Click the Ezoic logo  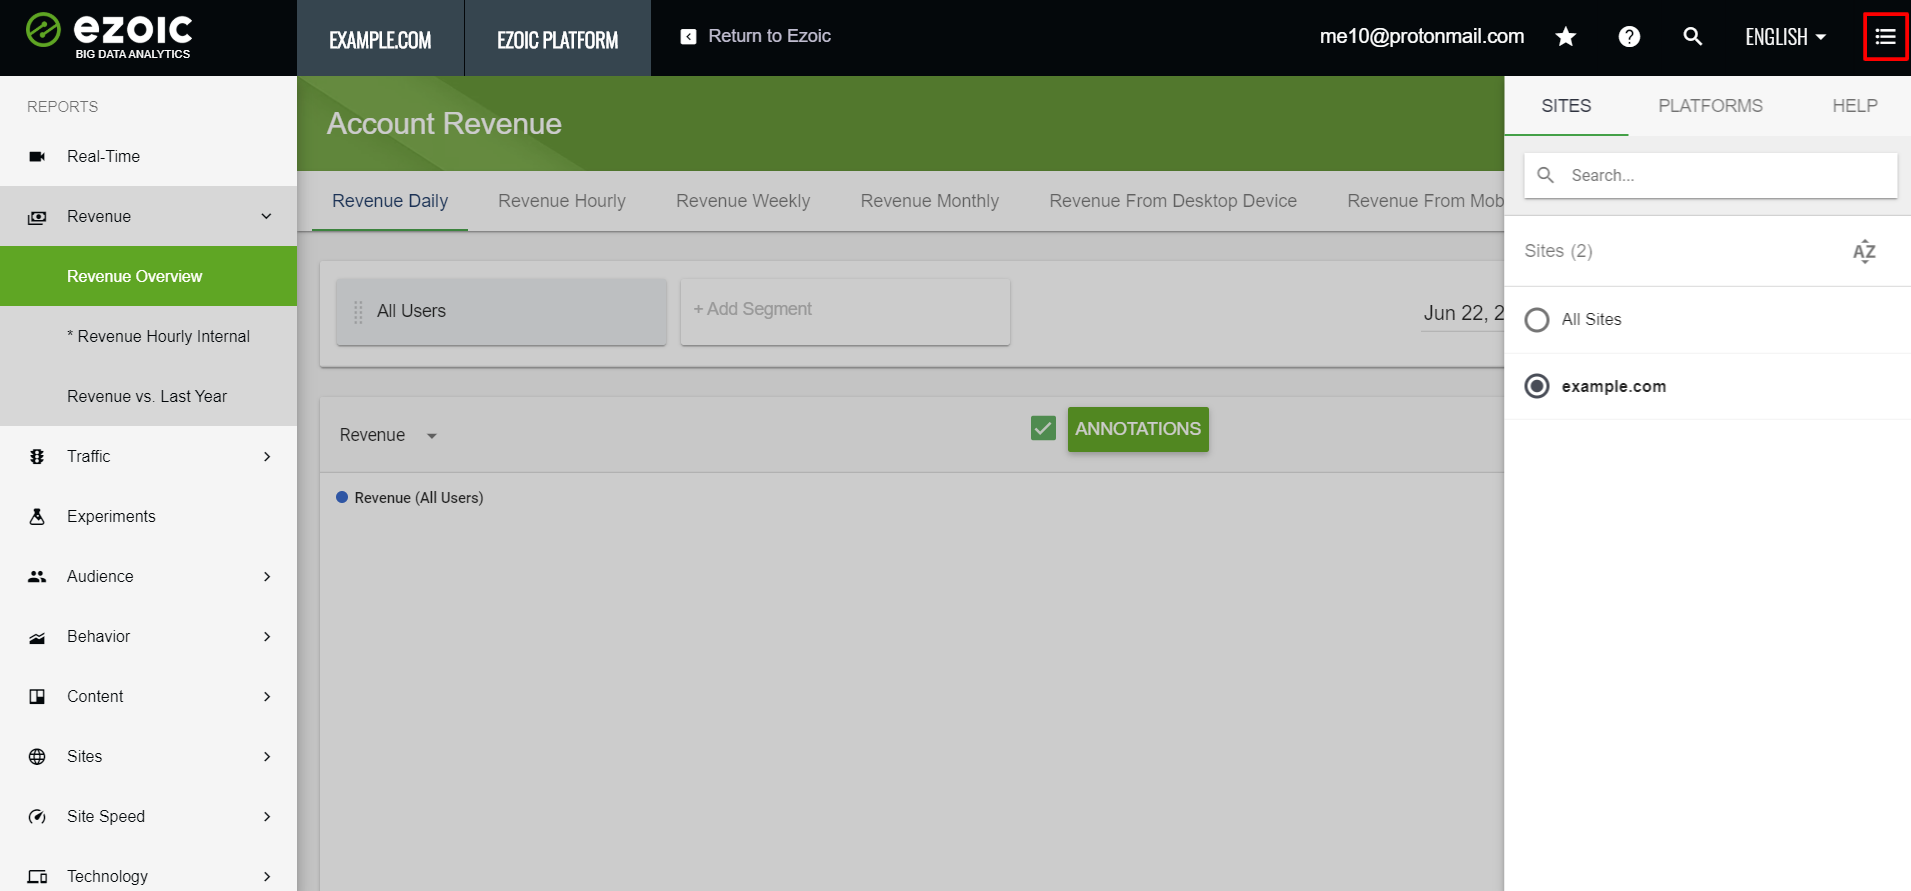click(x=109, y=36)
